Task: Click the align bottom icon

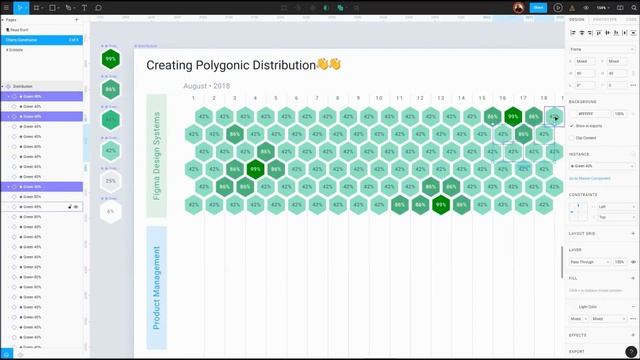Action: coord(616,33)
